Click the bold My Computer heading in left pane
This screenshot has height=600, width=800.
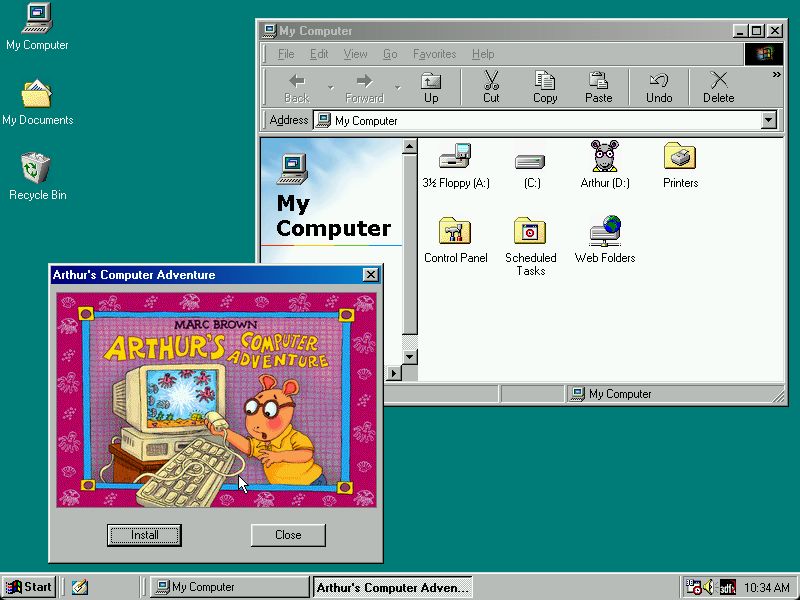(x=334, y=216)
